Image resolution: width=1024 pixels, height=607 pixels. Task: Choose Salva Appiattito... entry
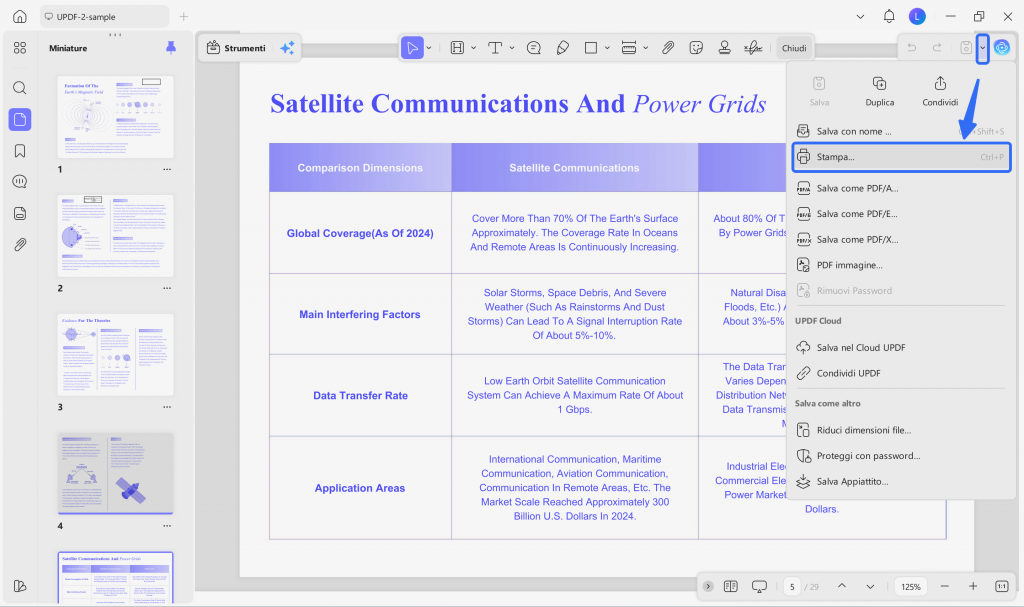pyautogui.click(x=901, y=482)
